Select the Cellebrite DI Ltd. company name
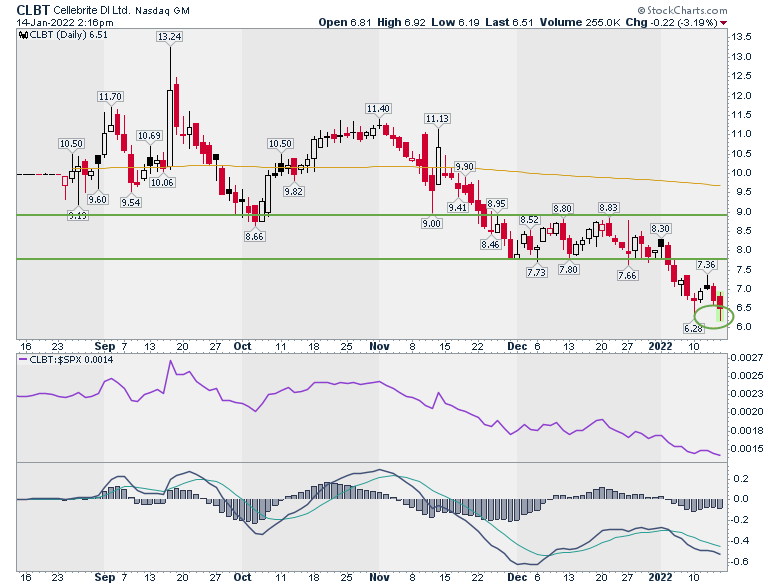 click(x=92, y=10)
